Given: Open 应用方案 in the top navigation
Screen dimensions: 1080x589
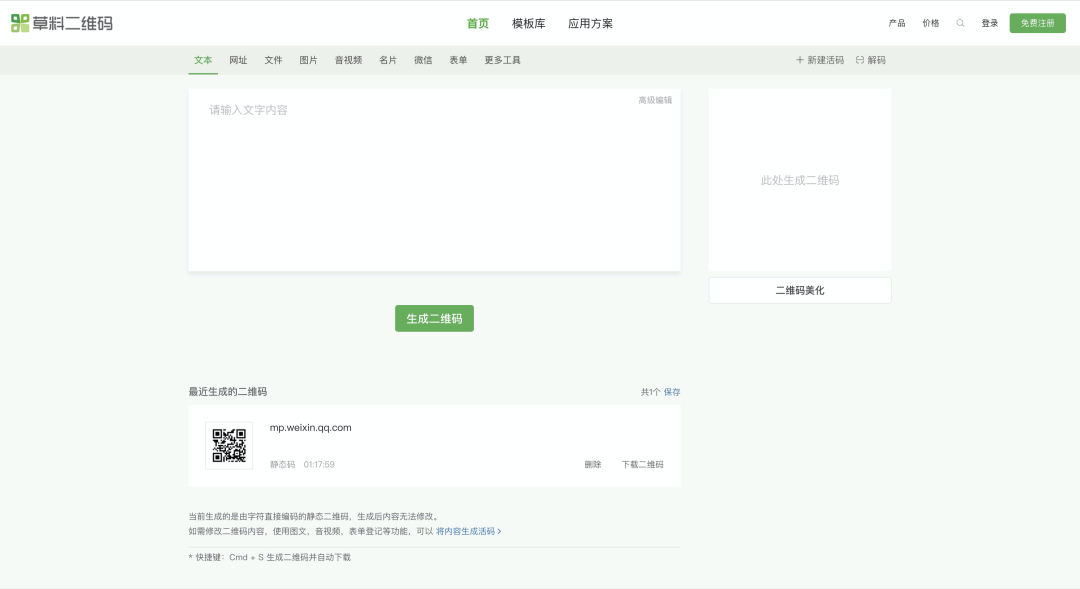Looking at the screenshot, I should pyautogui.click(x=590, y=23).
